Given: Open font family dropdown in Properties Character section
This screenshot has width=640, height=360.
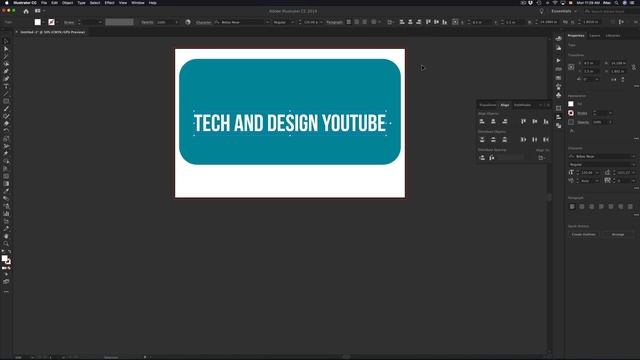Looking at the screenshot, I should 602,156.
